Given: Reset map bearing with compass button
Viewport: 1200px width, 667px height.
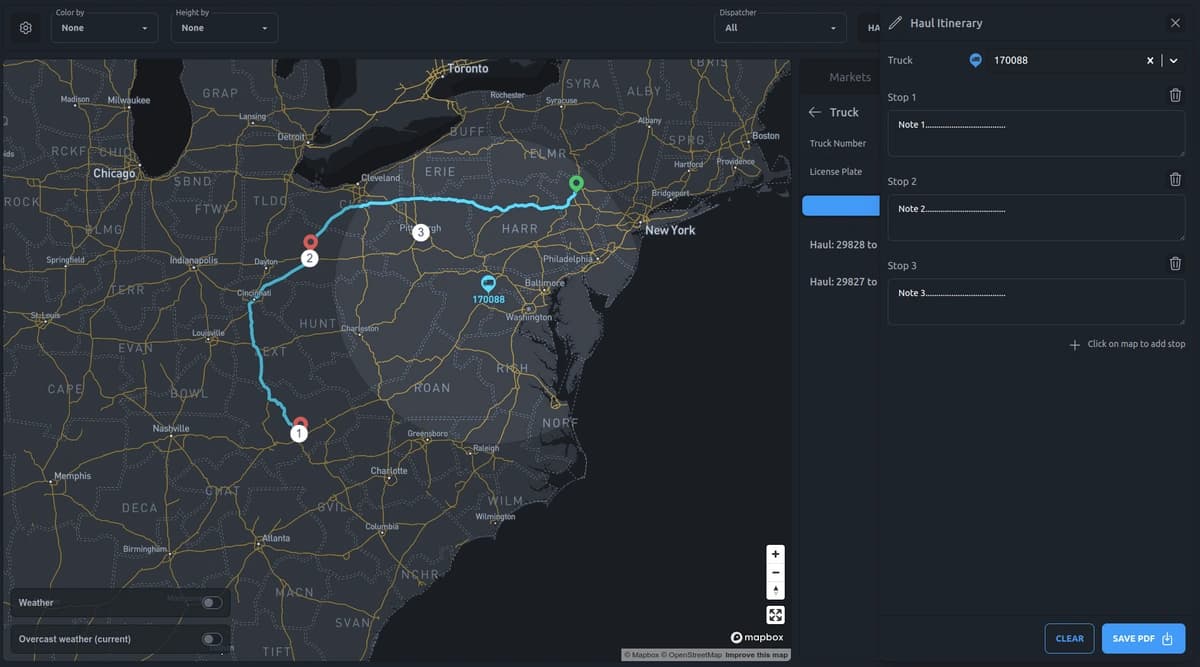Looking at the screenshot, I should [x=776, y=590].
